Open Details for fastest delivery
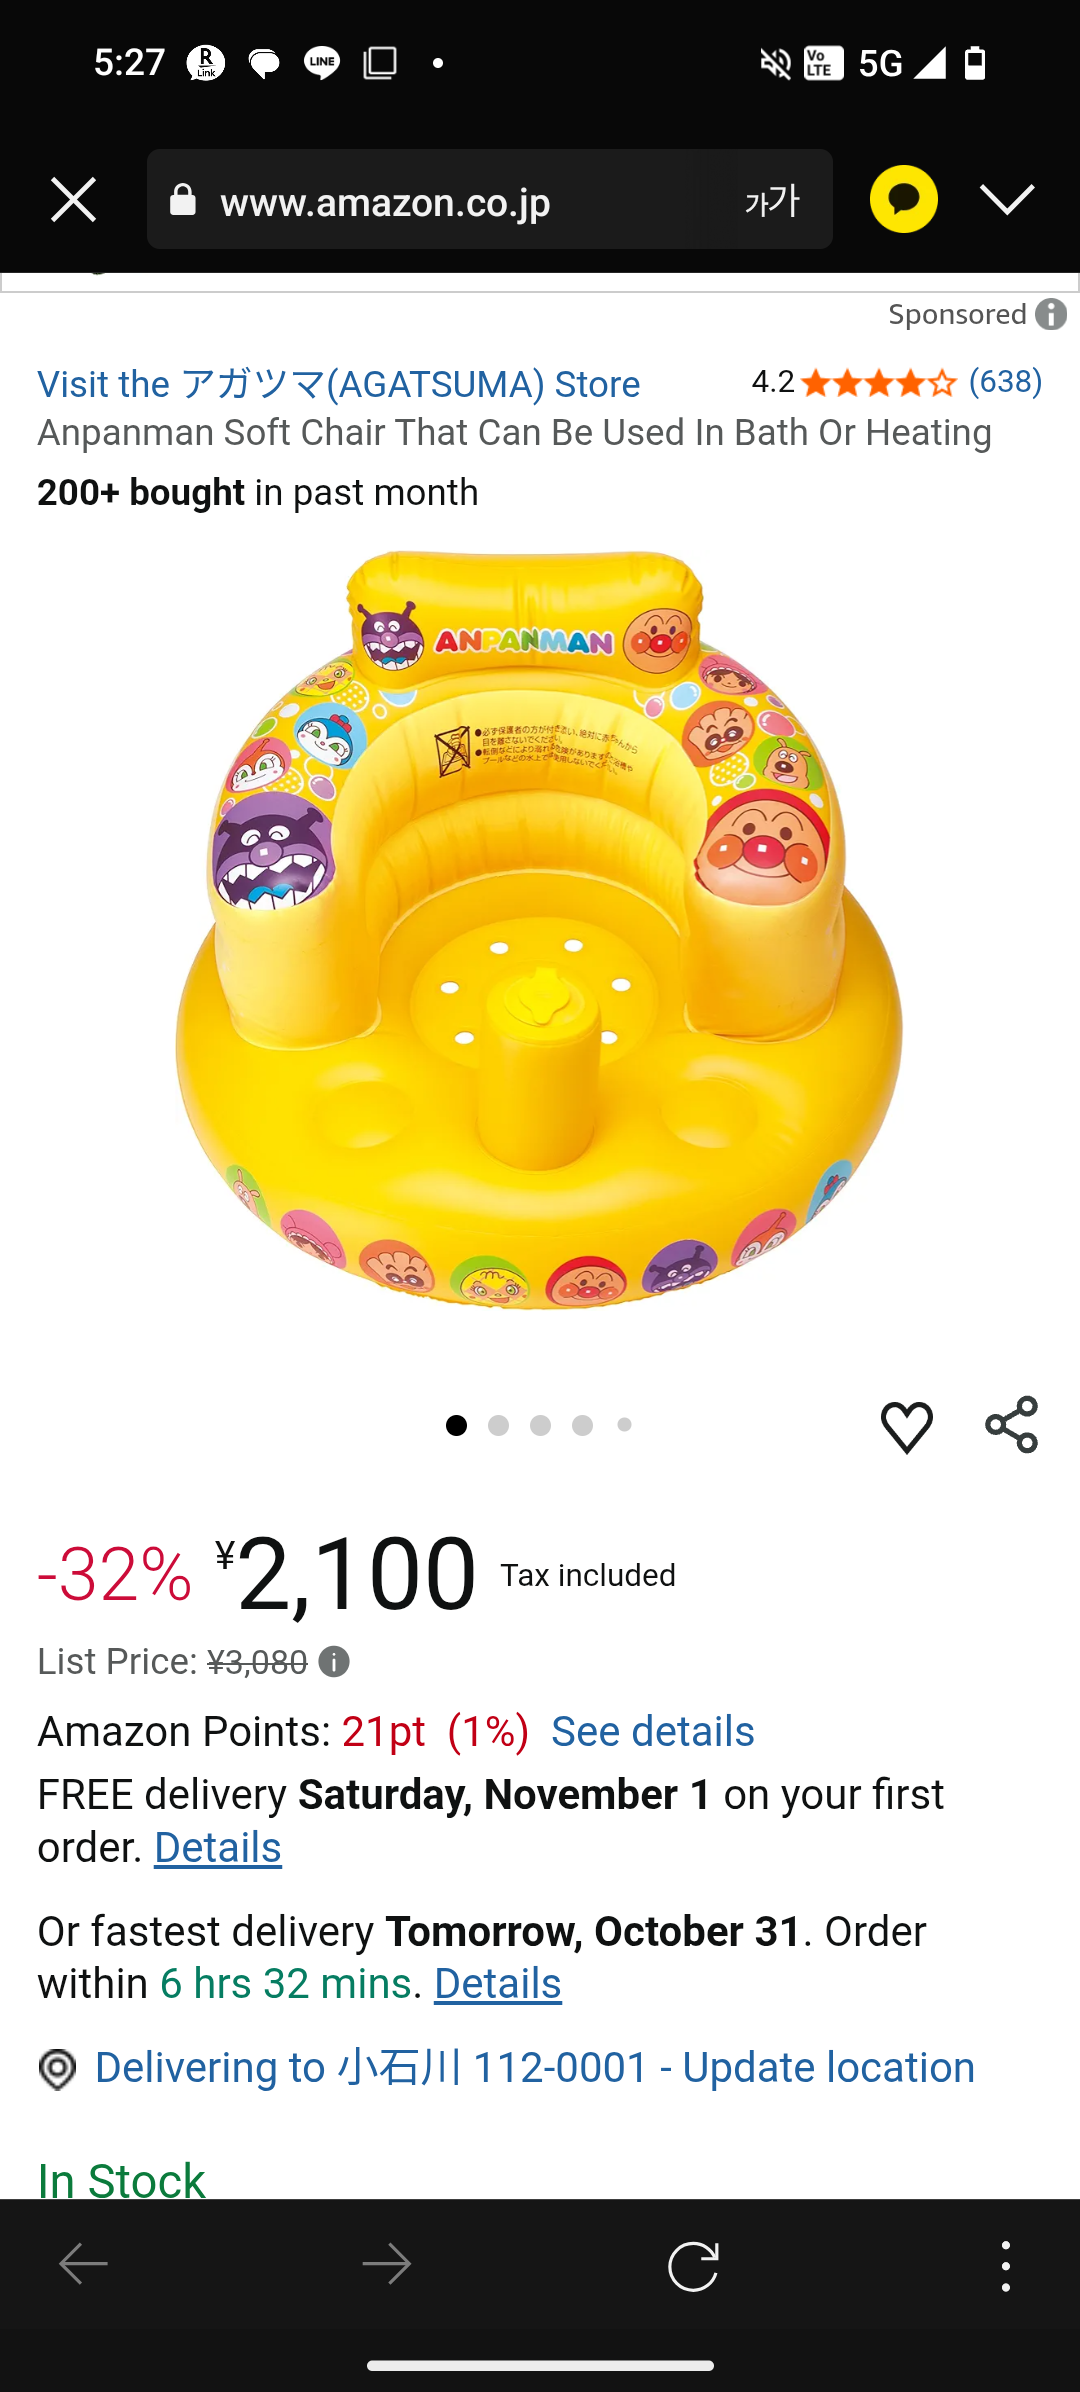The width and height of the screenshot is (1080, 2392). [x=497, y=1984]
